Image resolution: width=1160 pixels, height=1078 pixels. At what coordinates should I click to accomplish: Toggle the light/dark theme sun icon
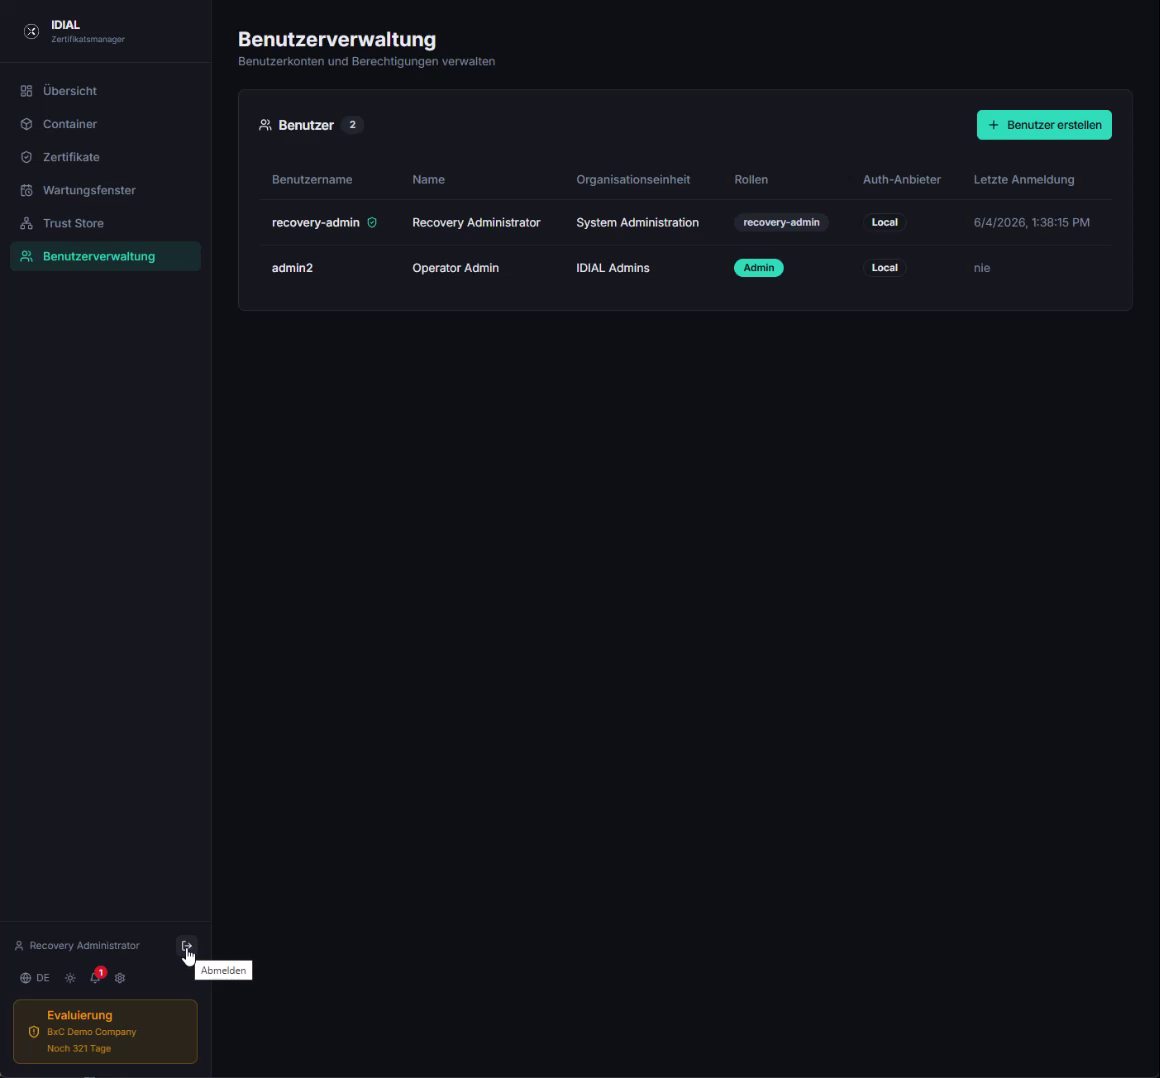click(x=70, y=977)
